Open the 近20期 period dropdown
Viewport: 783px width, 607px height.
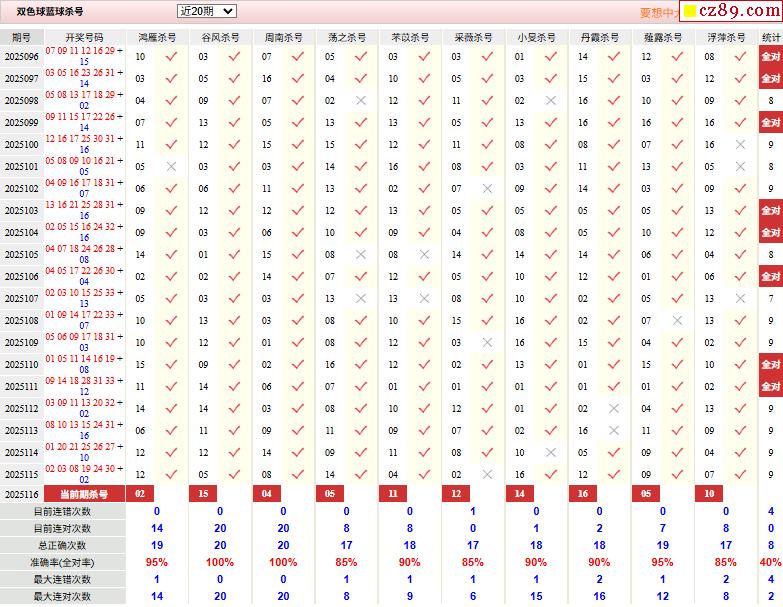(x=206, y=11)
